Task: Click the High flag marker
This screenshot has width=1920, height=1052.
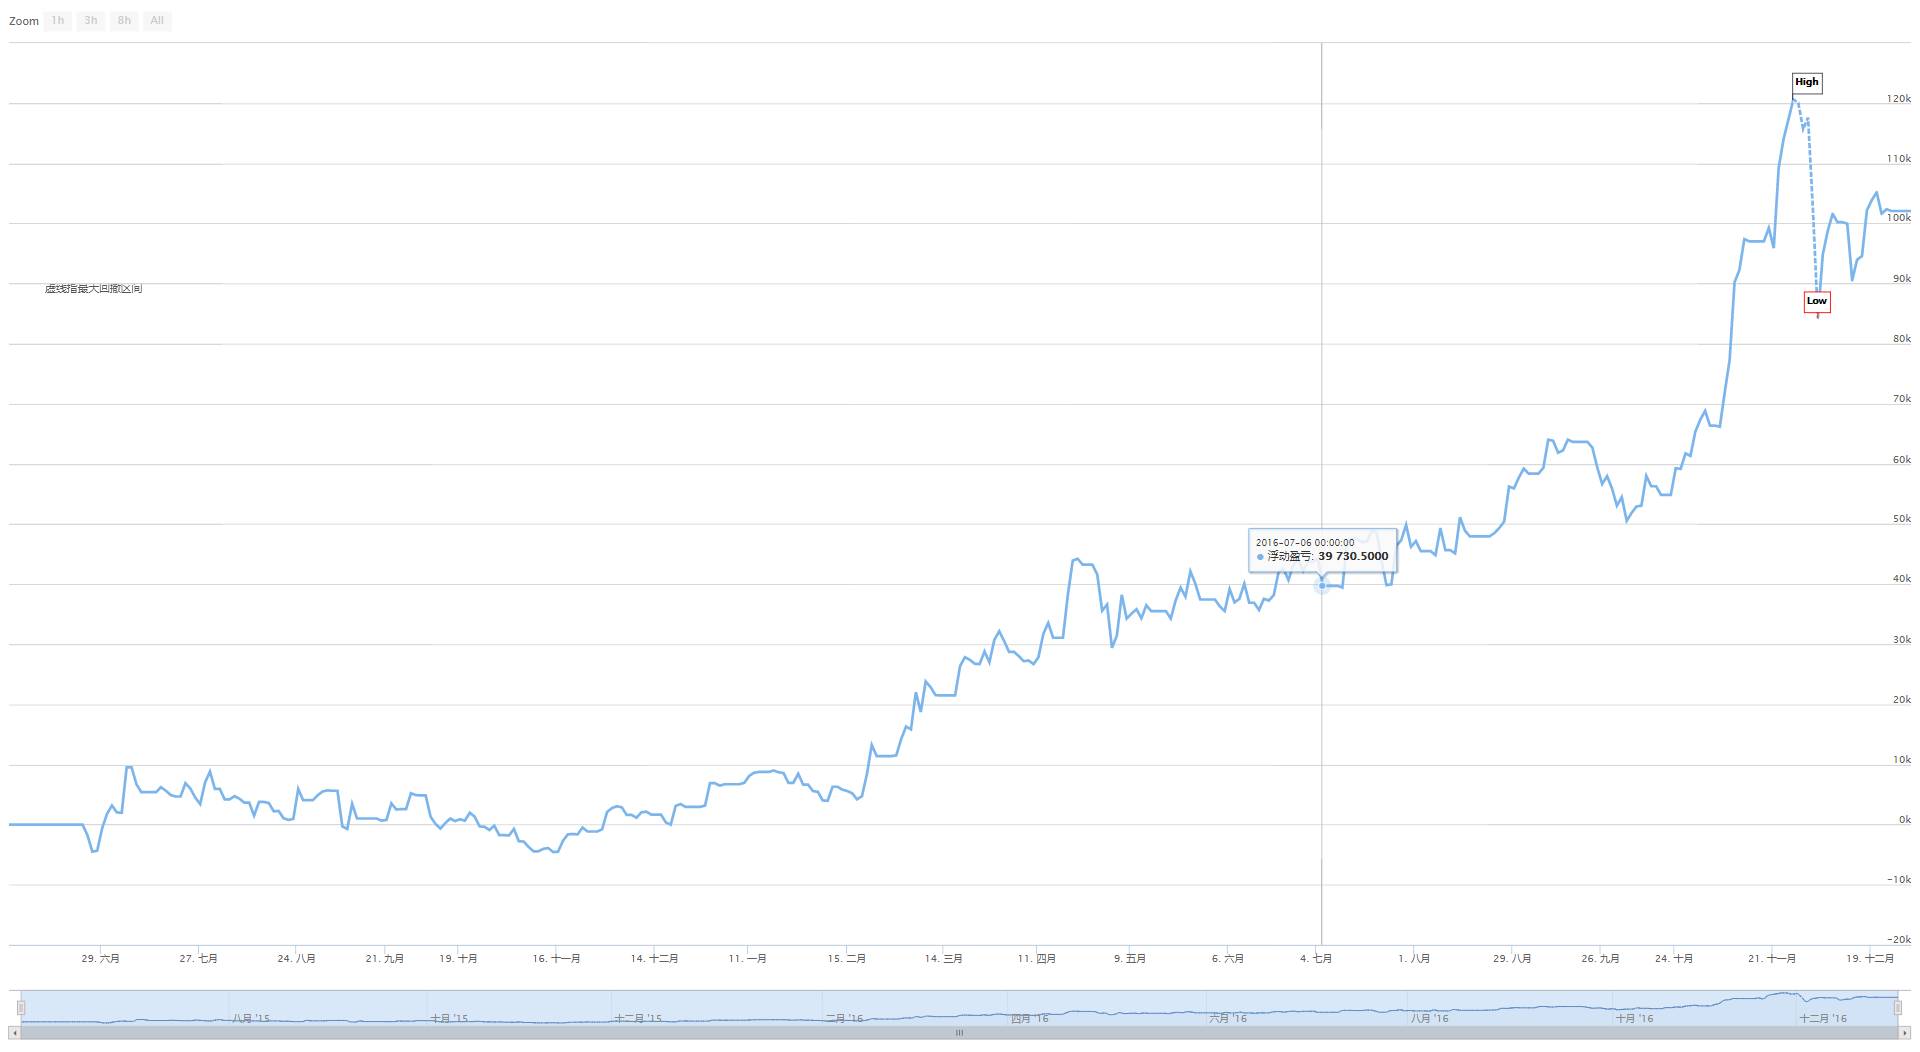Action: pyautogui.click(x=1806, y=83)
